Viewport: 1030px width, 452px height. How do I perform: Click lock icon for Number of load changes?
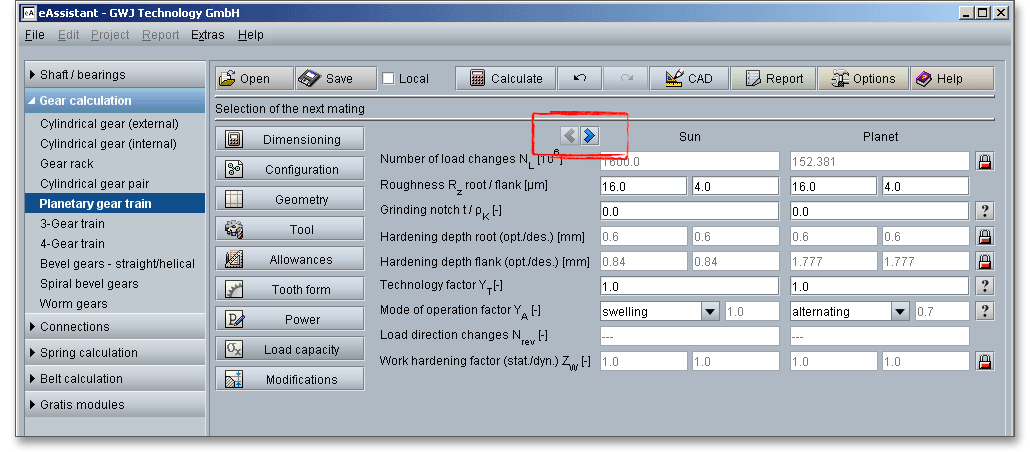pos(984,161)
